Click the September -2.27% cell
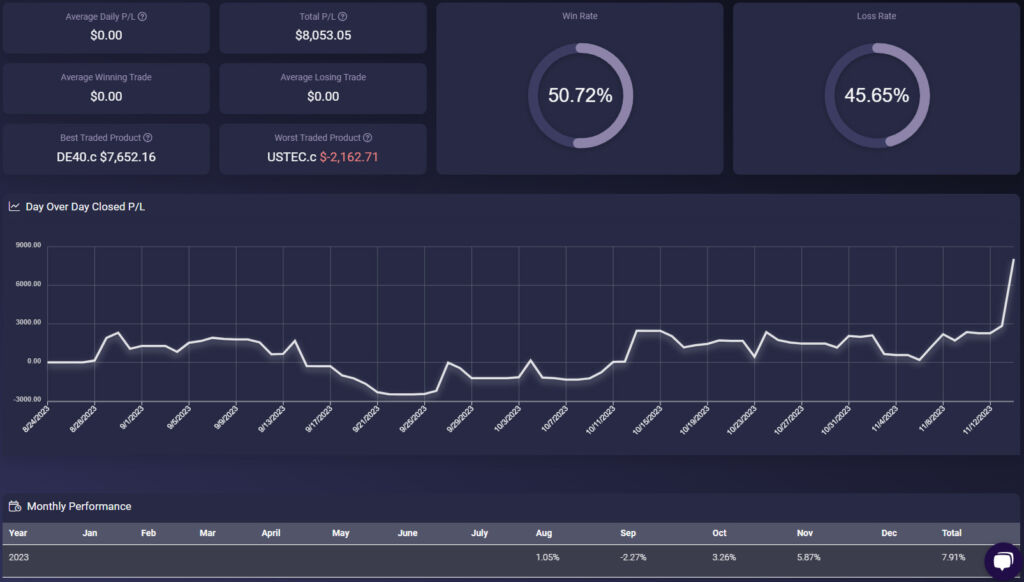 [633, 557]
